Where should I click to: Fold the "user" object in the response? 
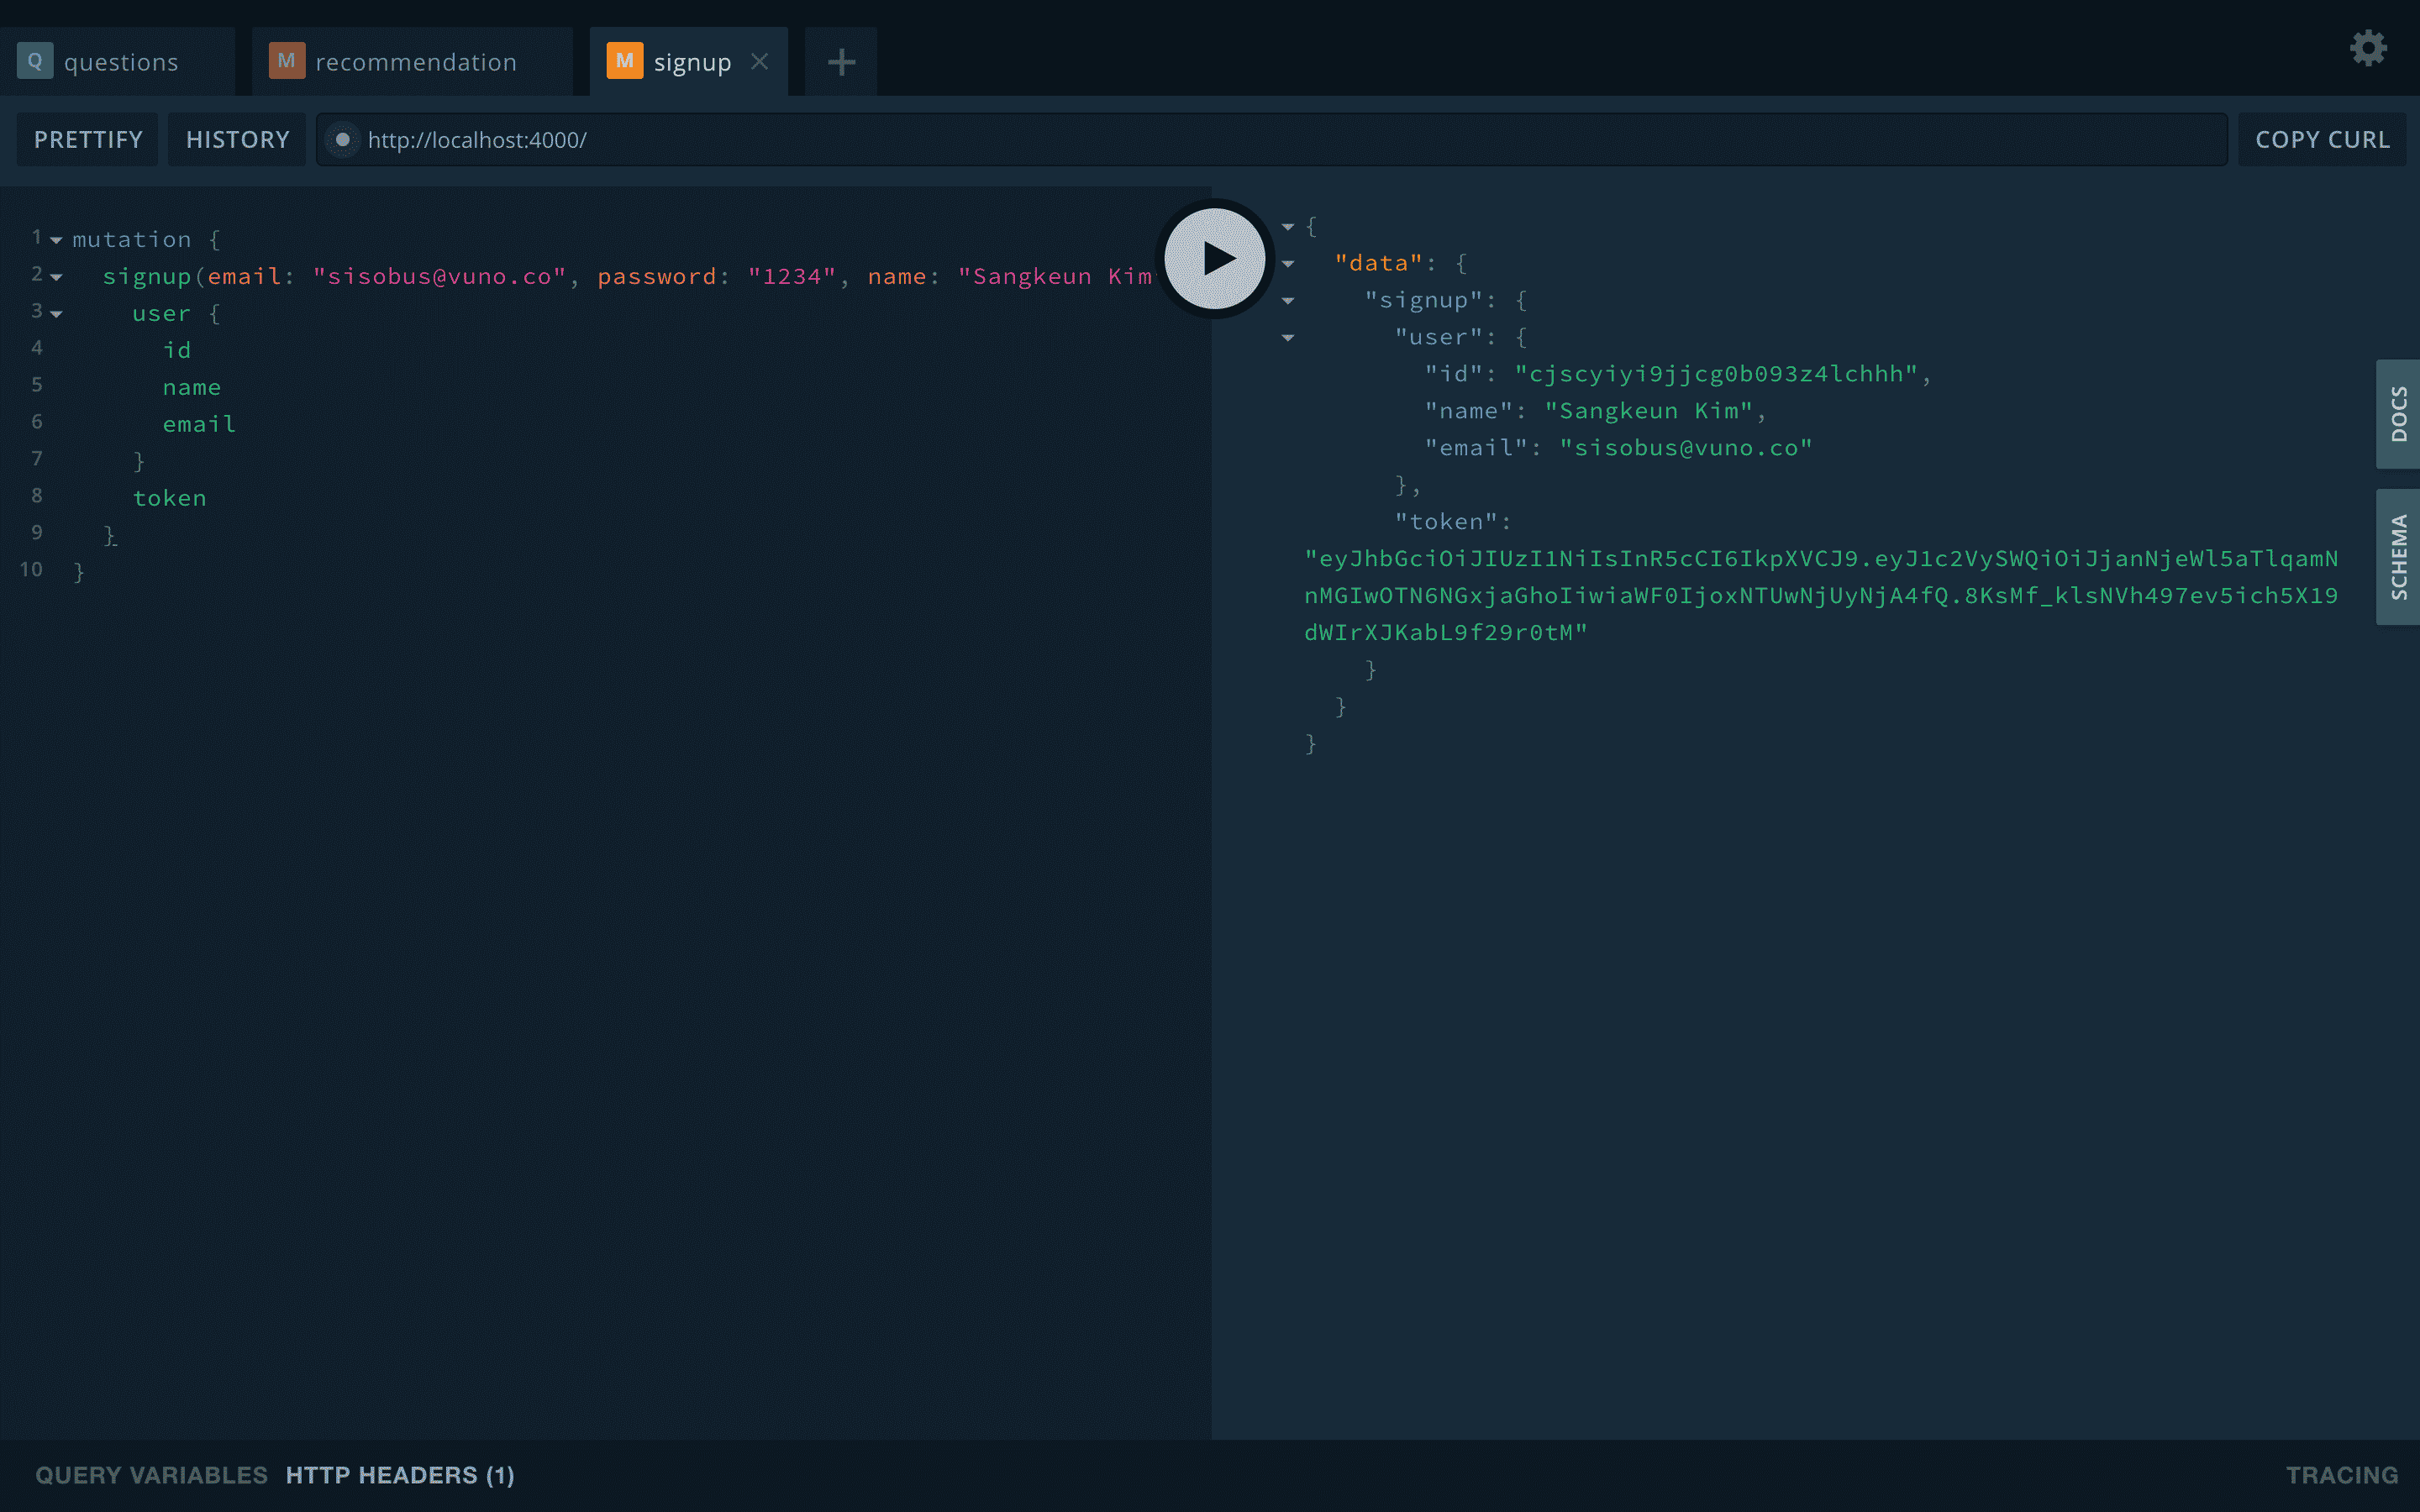[x=1288, y=338]
